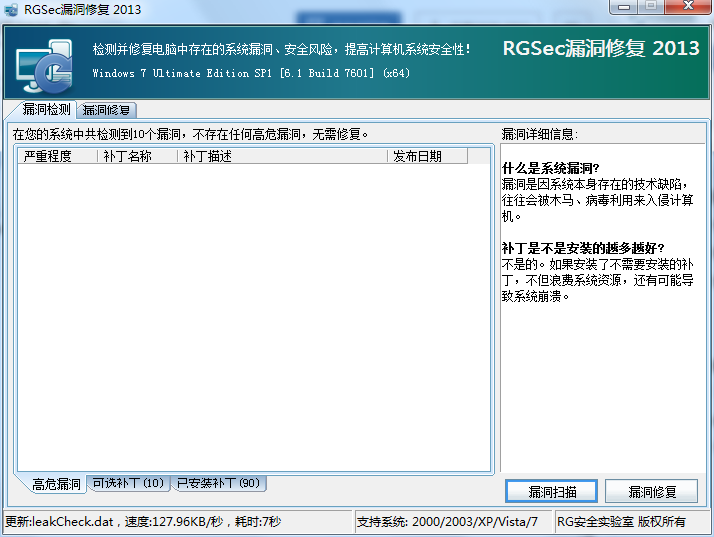The image size is (714, 537).
Task: Click the heading 什么是系统漏洞?
Action: 551,169
